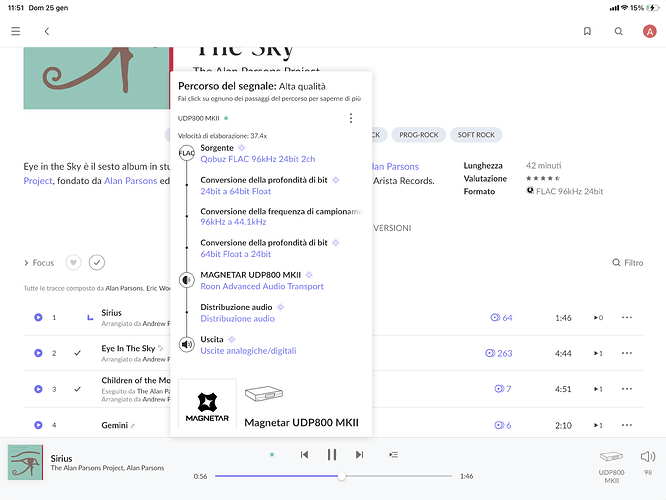
Task: Expand the Focus options
Action: pos(39,263)
